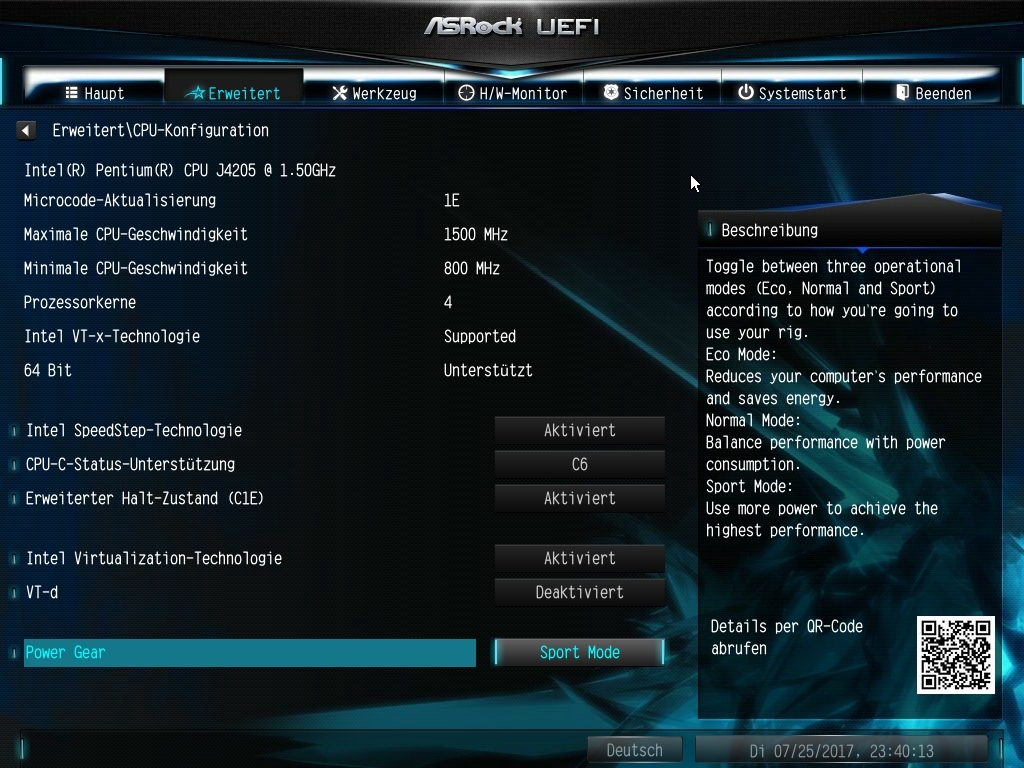Screen dimensions: 1024x768
Task: Click the 800 MHz value
Action: click(472, 268)
